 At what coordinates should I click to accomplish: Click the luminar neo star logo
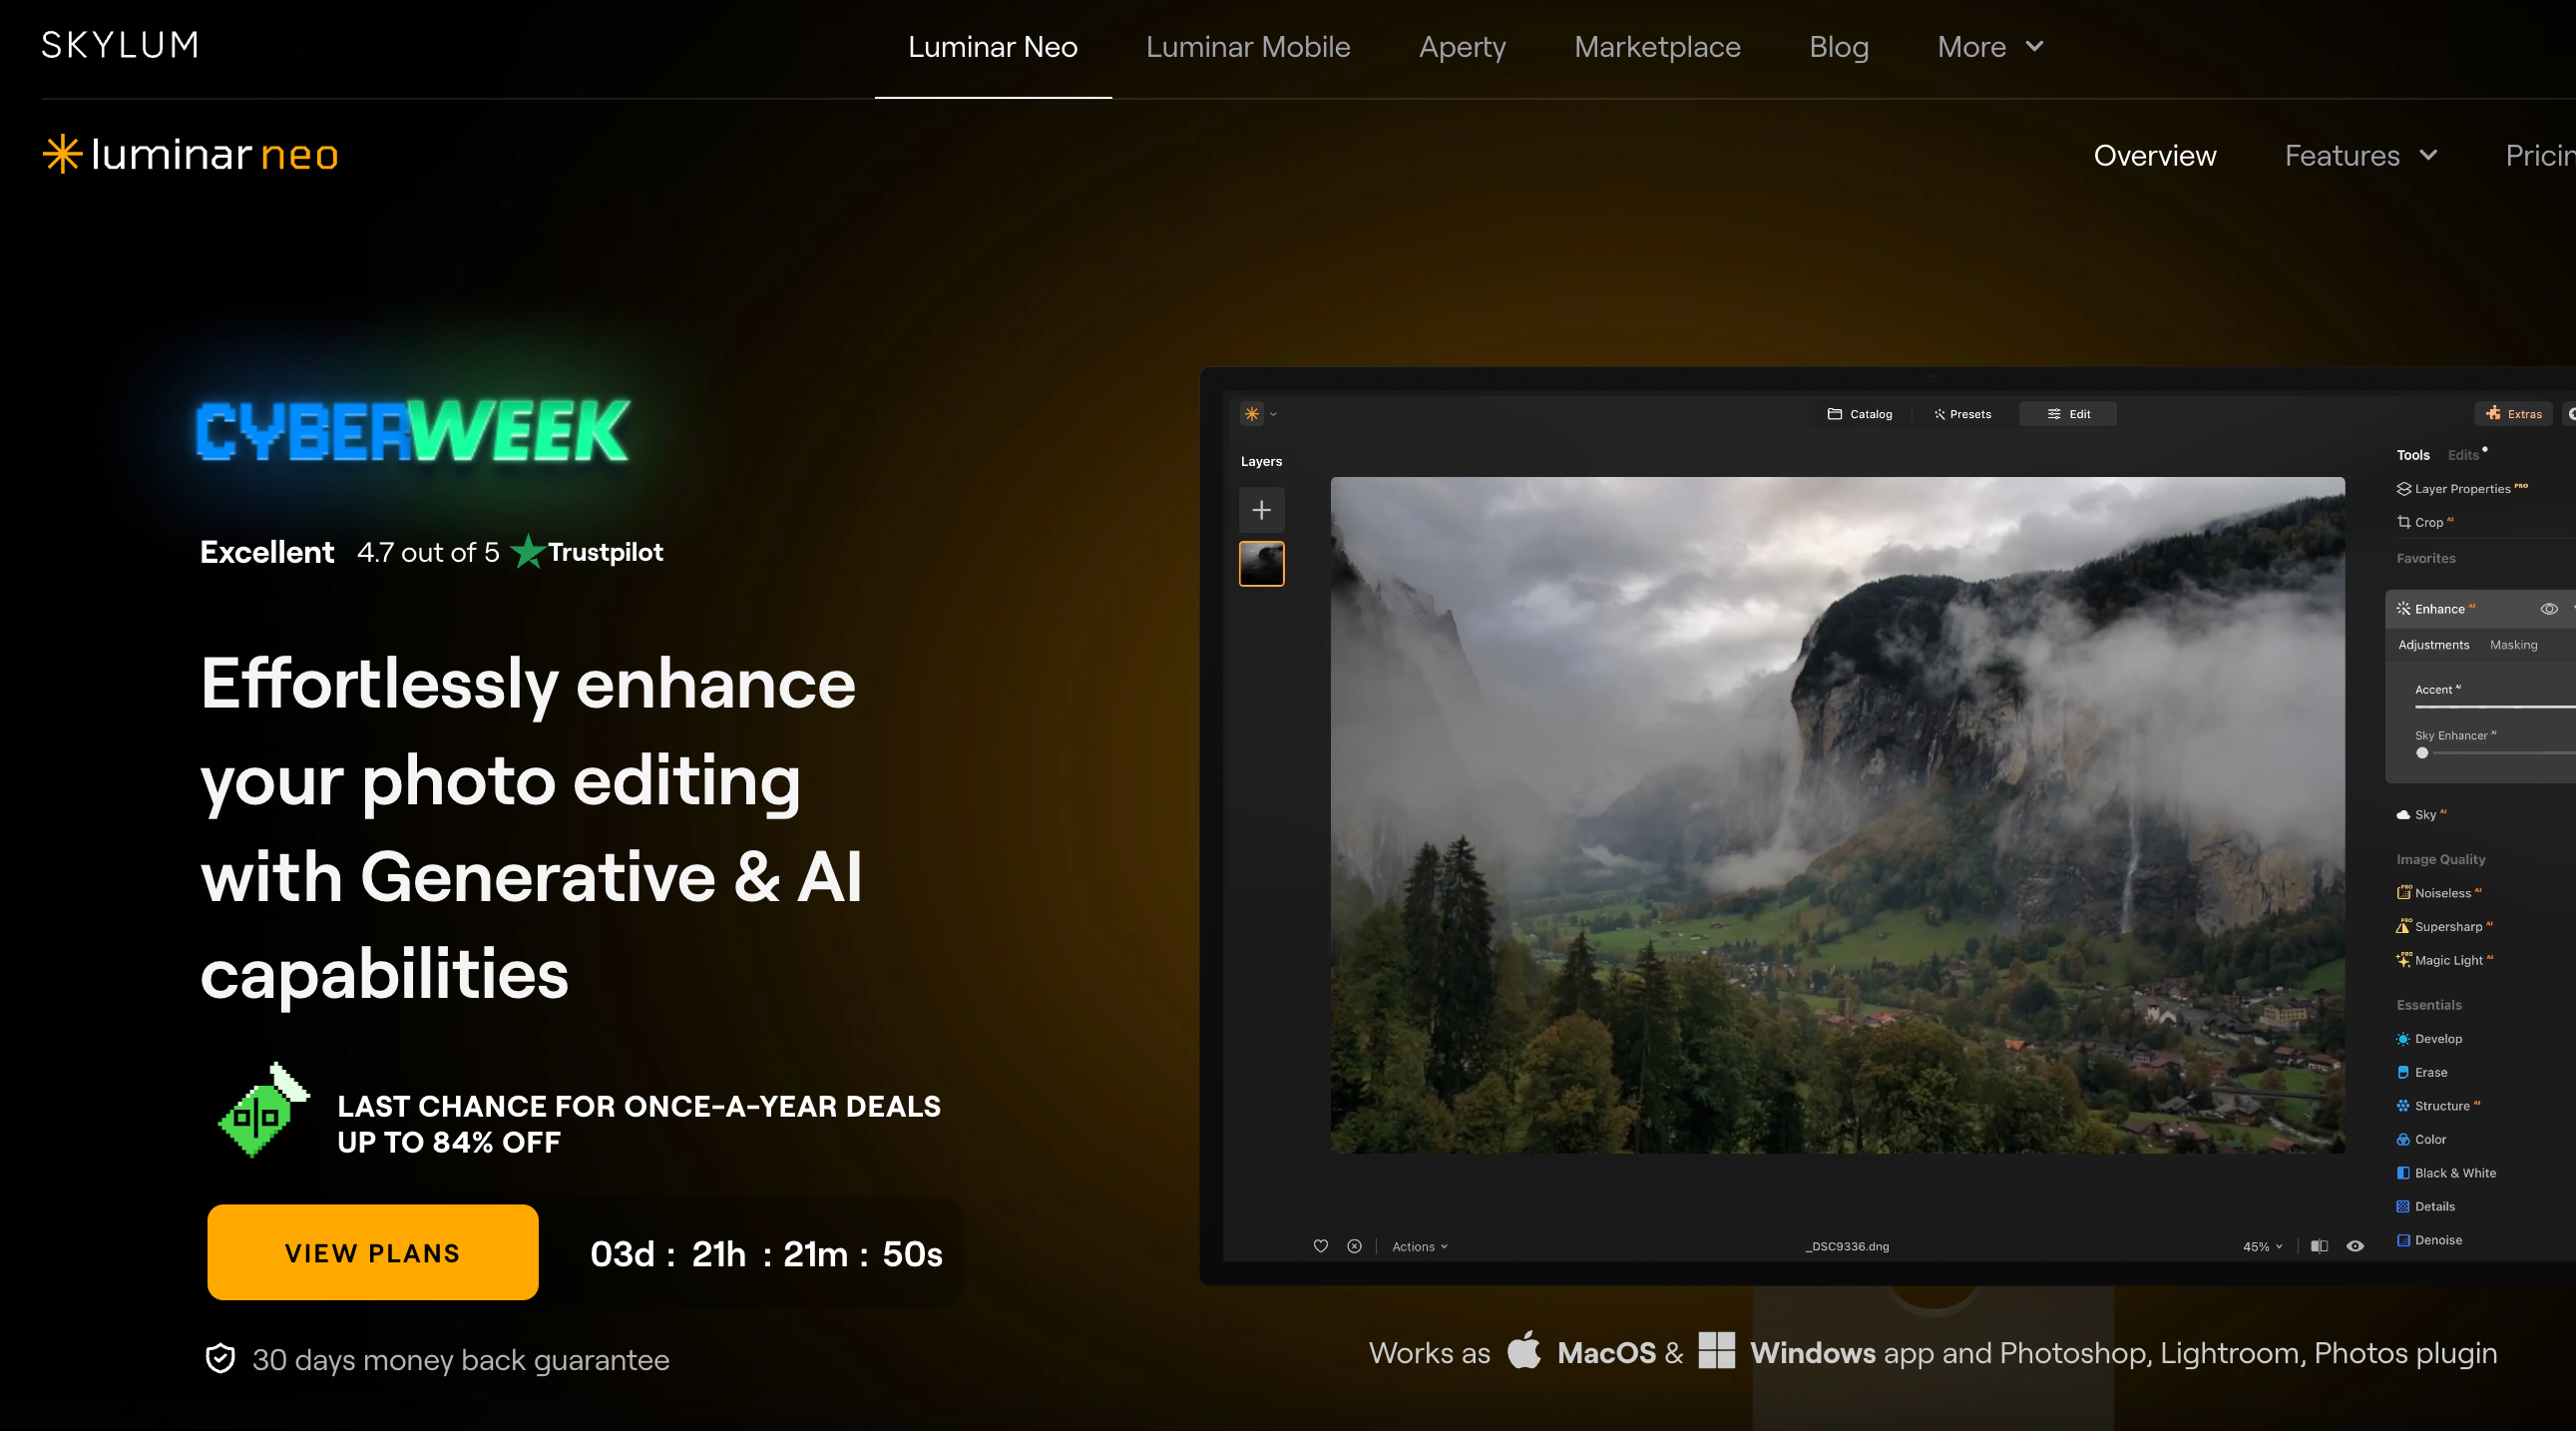tap(190, 154)
